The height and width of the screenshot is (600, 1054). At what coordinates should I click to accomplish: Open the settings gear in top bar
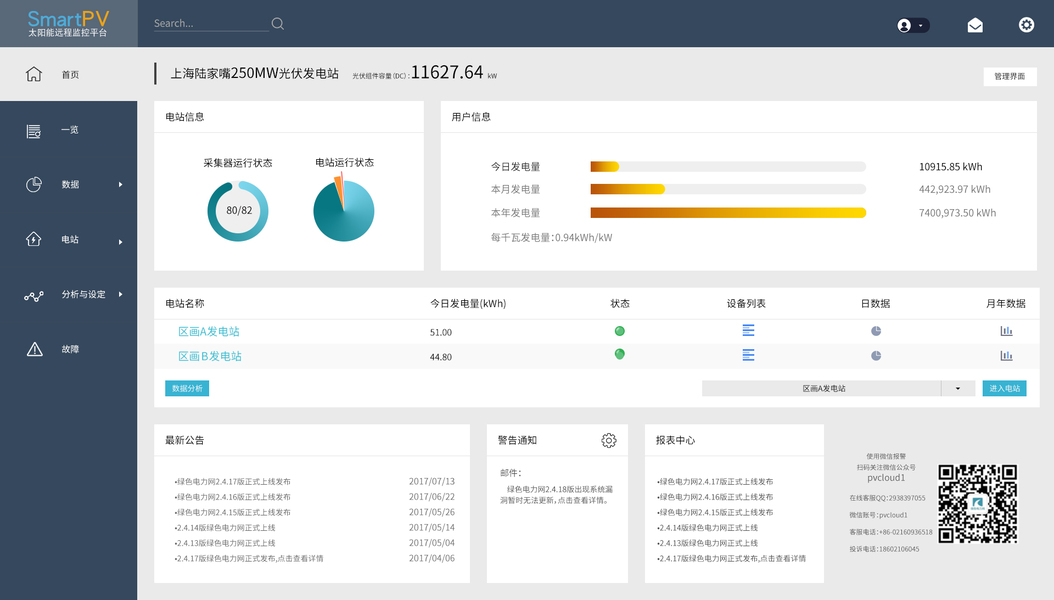coord(1026,25)
